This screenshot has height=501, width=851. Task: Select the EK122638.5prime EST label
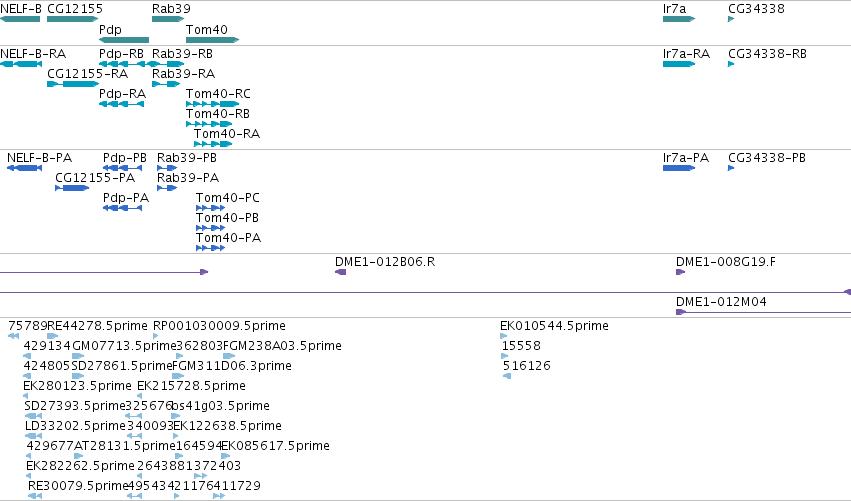227,426
